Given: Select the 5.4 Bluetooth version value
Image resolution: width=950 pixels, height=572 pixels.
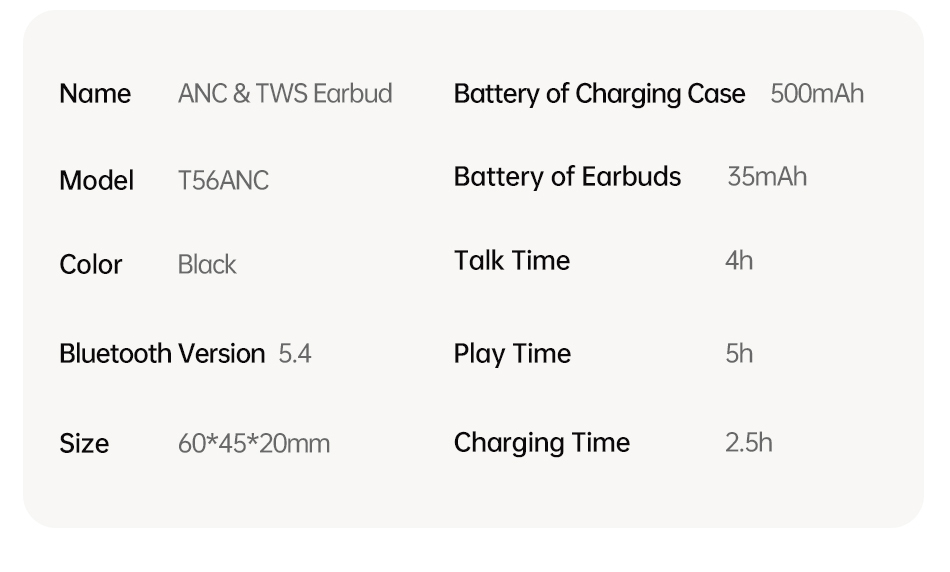Looking at the screenshot, I should (x=294, y=354).
